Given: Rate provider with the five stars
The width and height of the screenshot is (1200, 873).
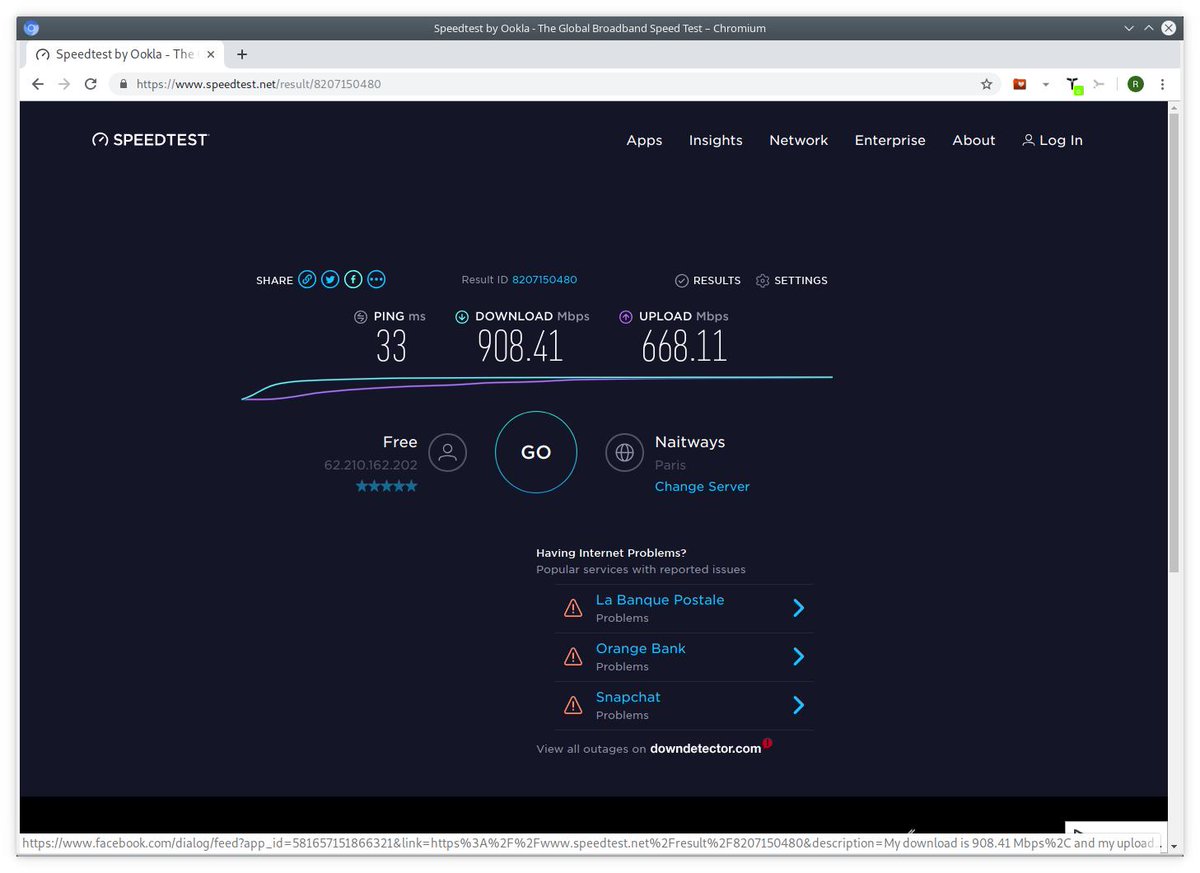Looking at the screenshot, I should [x=386, y=486].
